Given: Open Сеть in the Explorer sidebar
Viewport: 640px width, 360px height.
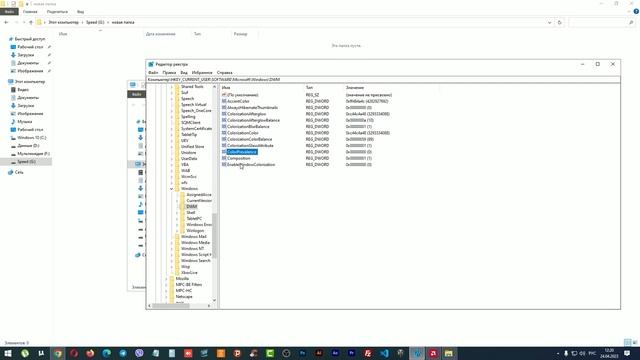Looking at the screenshot, I should (19, 172).
